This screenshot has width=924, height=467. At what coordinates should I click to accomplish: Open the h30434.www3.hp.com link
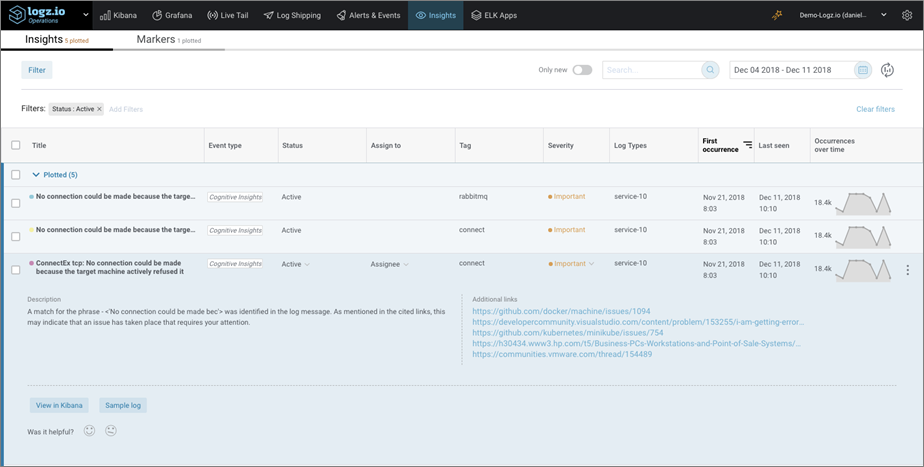point(637,343)
